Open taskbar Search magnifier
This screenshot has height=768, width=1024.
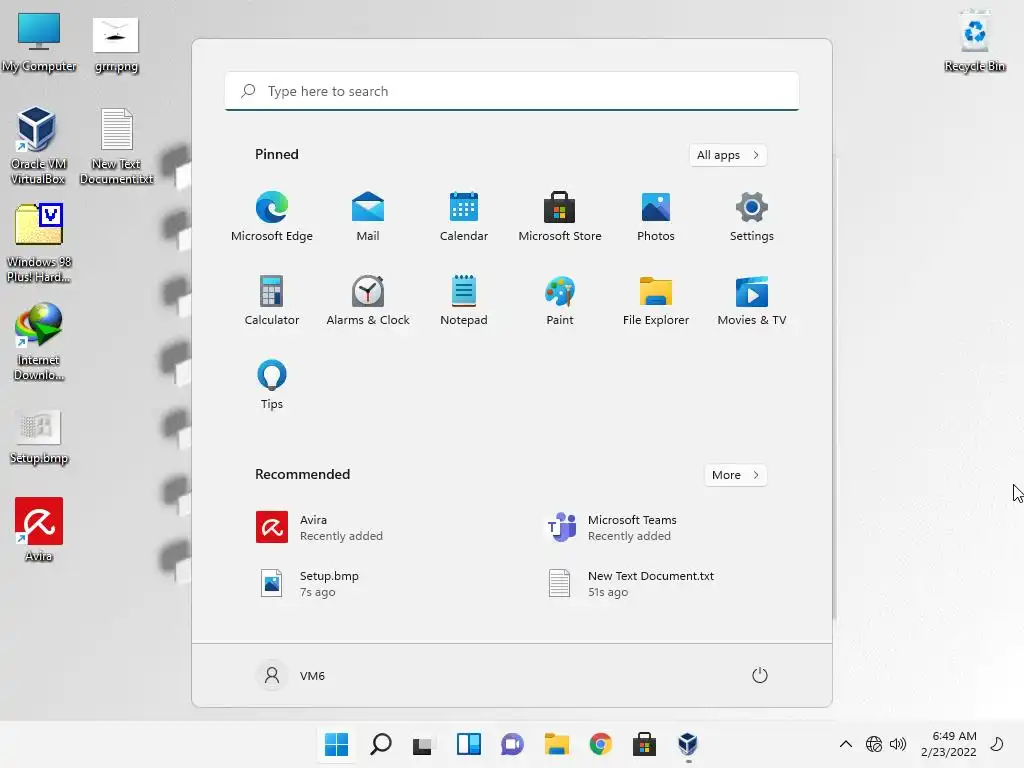381,744
